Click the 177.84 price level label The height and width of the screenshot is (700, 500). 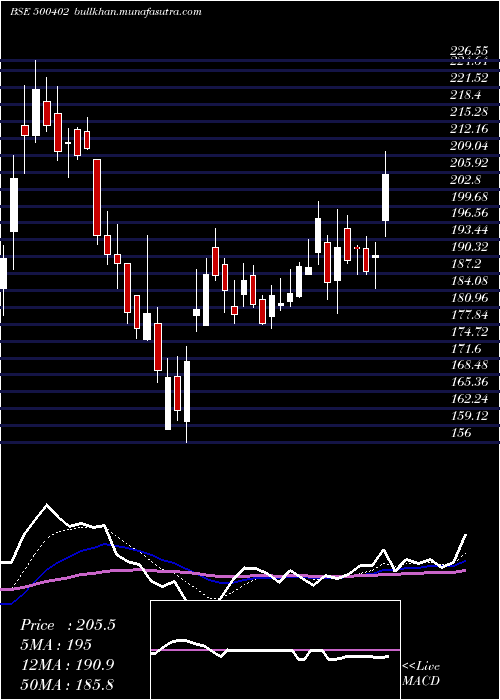click(469, 315)
